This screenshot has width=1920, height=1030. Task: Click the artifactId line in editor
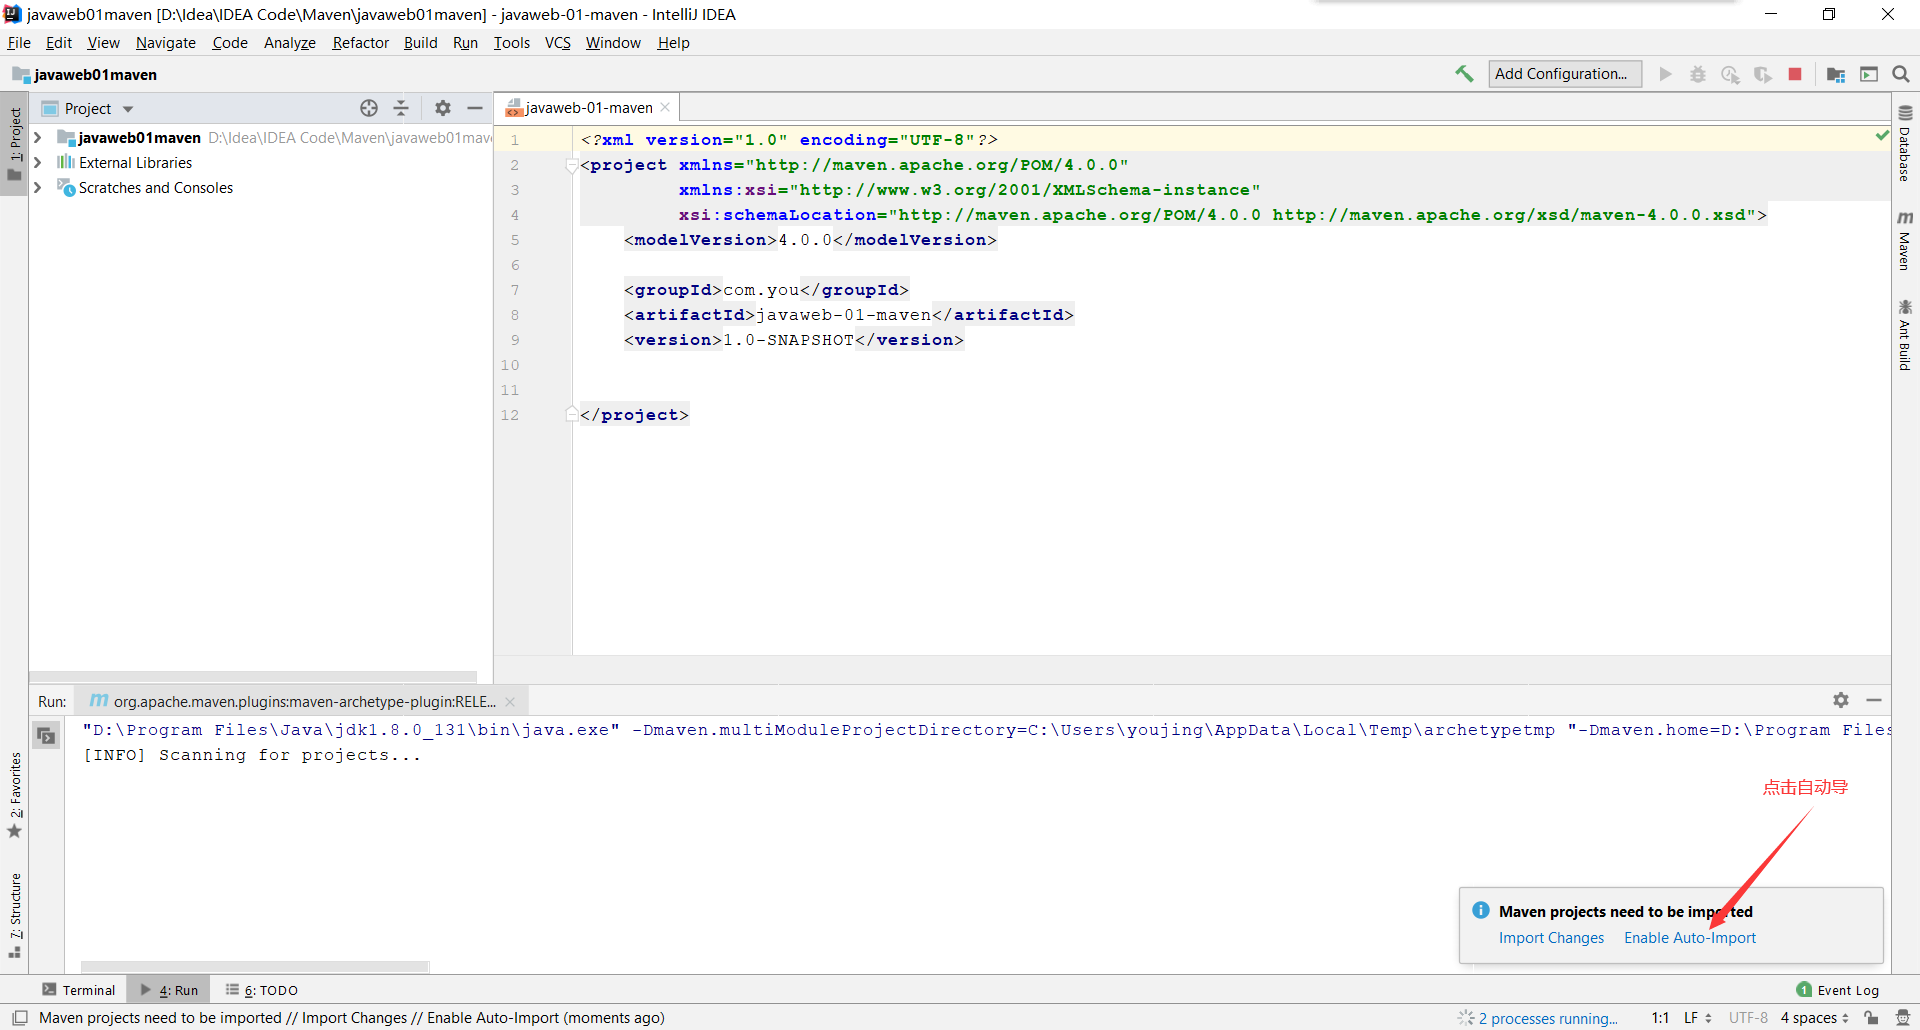coord(849,315)
